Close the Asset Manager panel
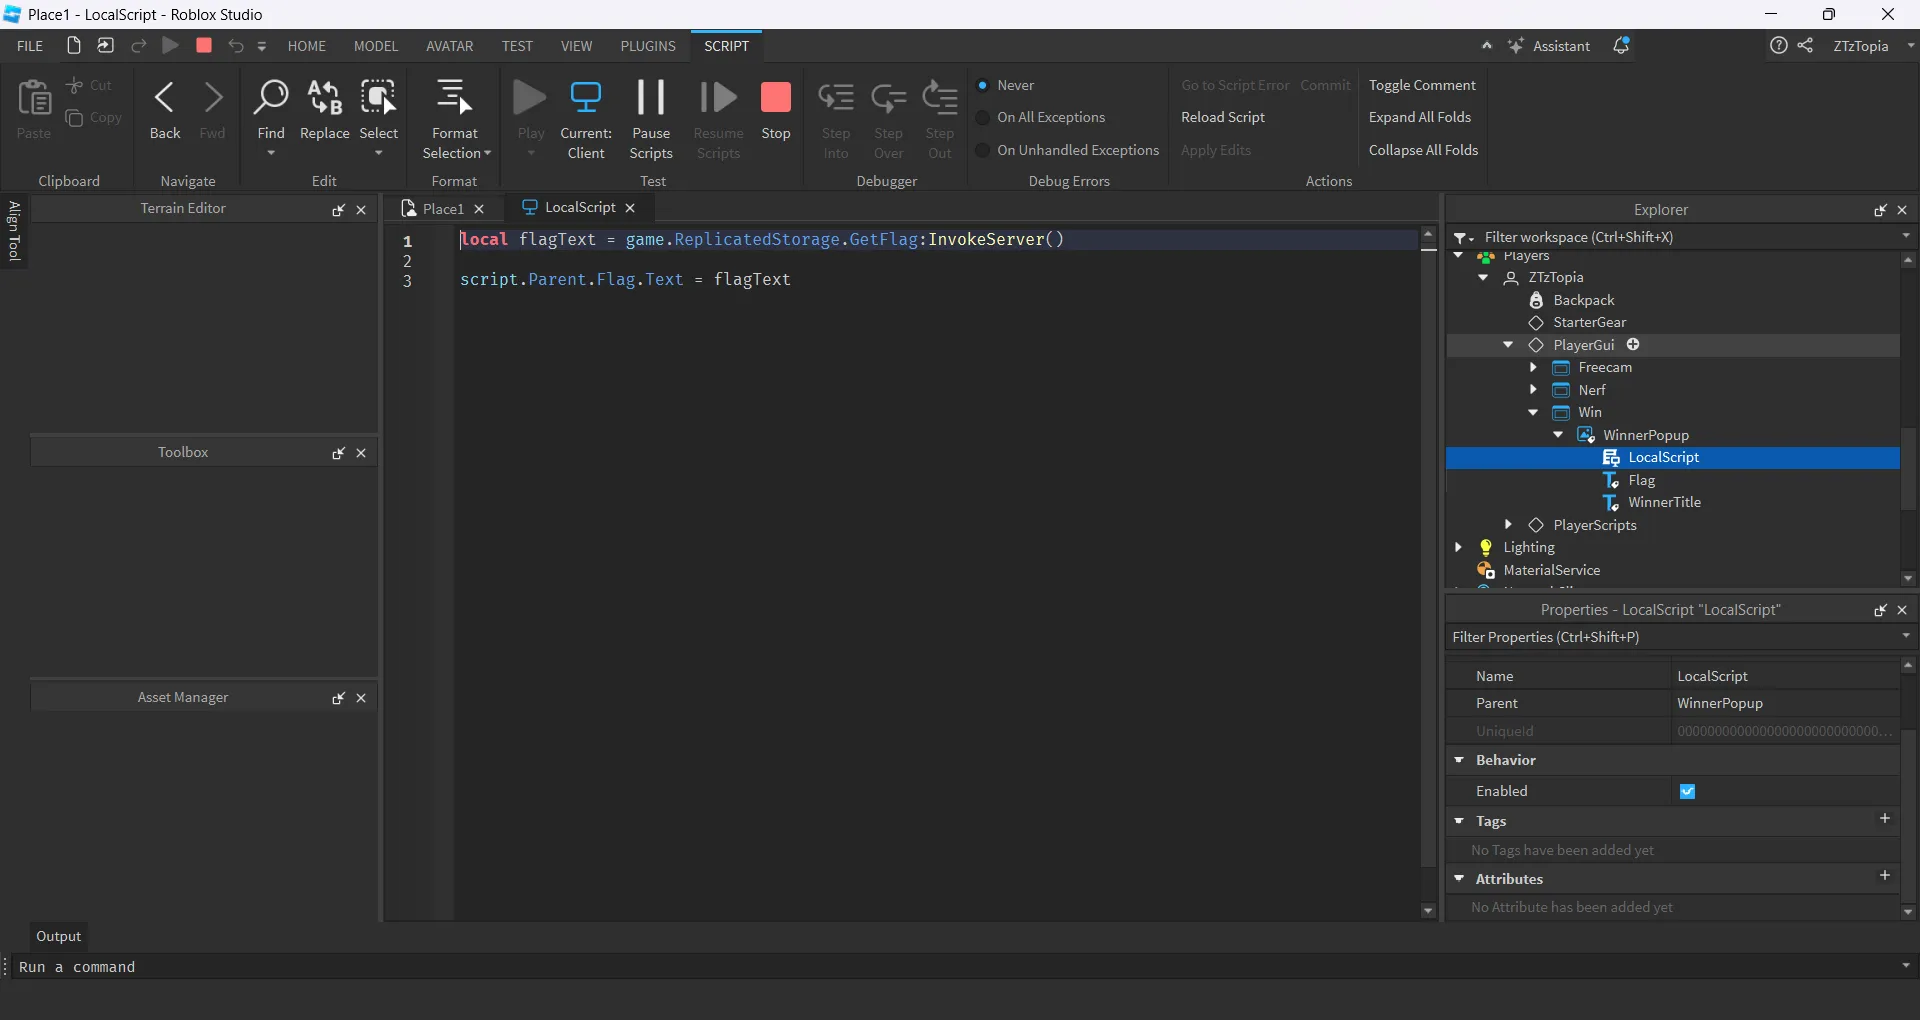This screenshot has height=1020, width=1920. pyautogui.click(x=361, y=698)
